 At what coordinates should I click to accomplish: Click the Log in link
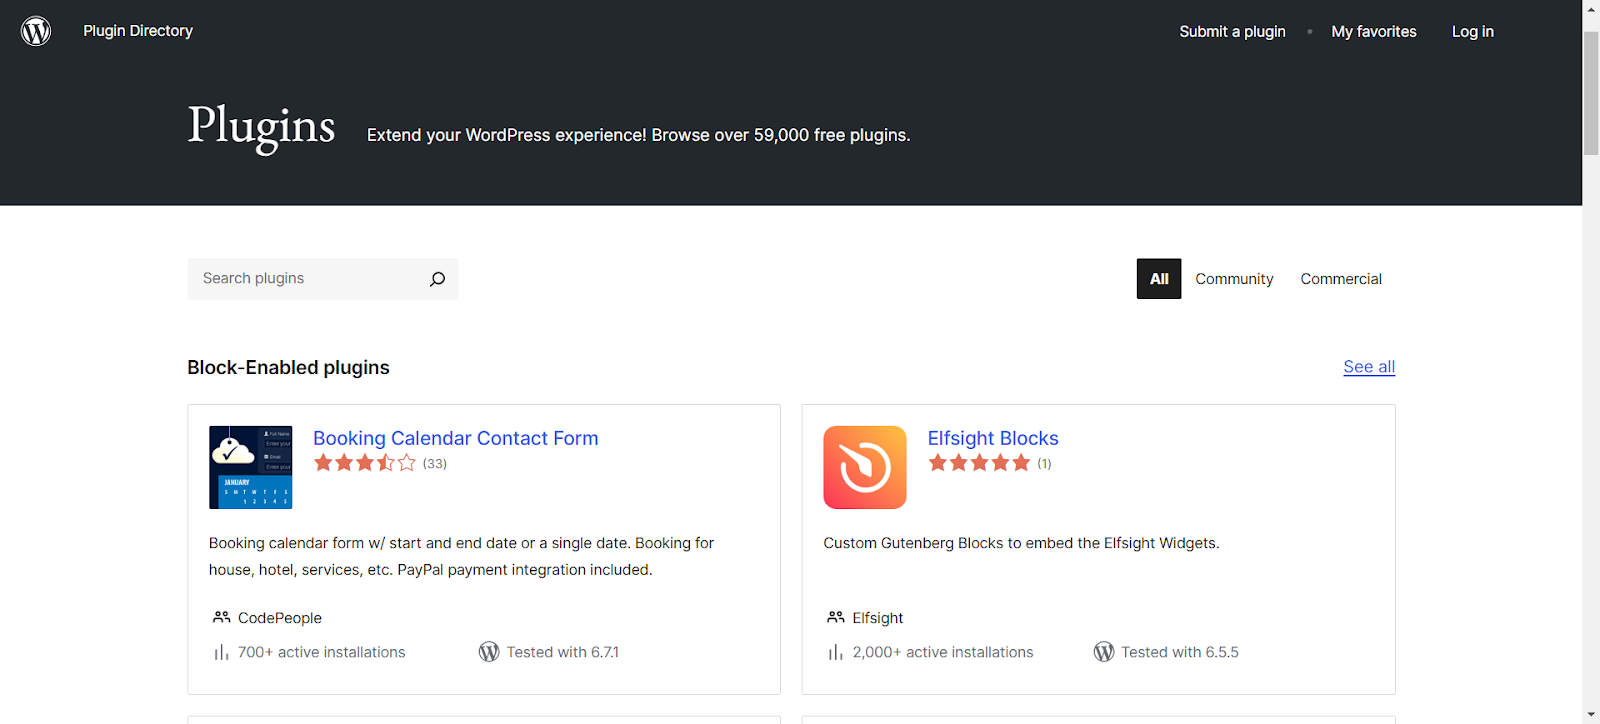point(1473,32)
